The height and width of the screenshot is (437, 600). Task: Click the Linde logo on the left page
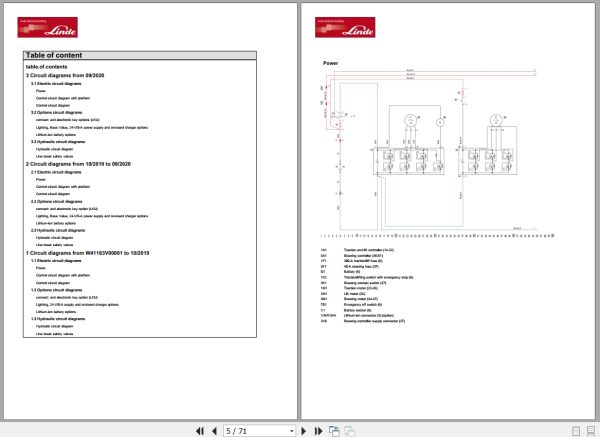(x=47, y=27)
